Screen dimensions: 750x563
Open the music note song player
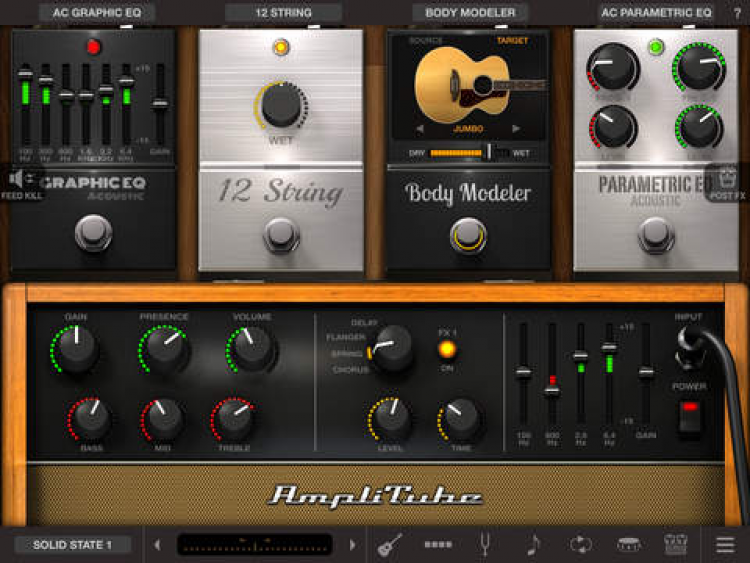533,545
